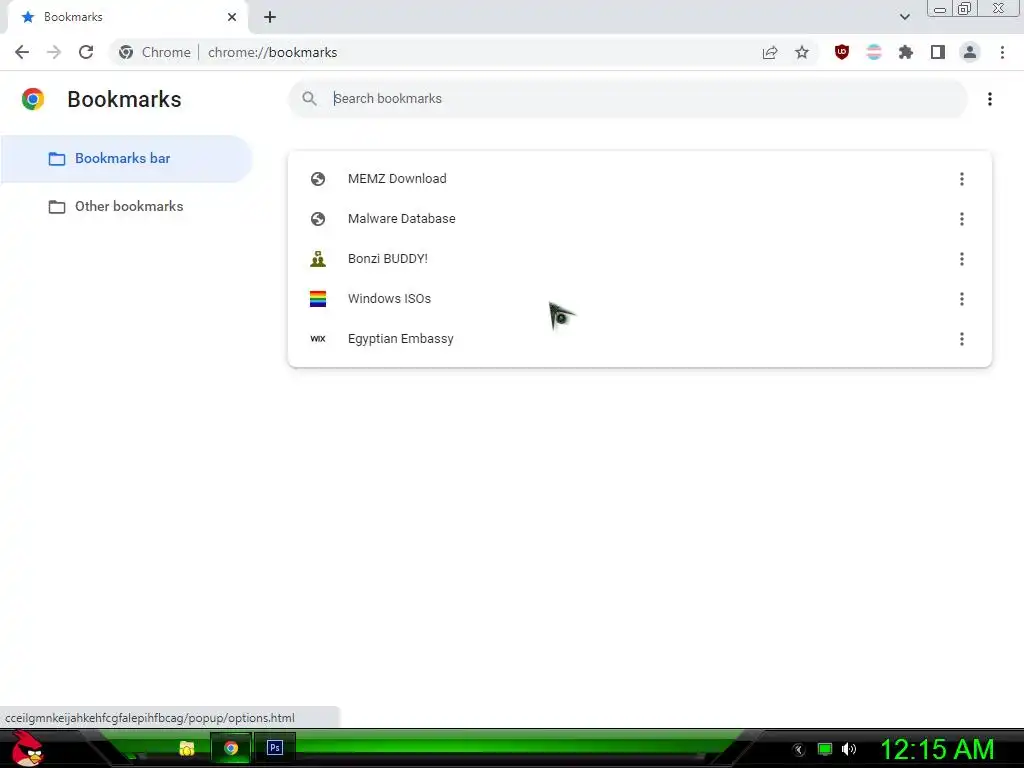Go back using the browser back arrow
Screen dimensions: 1024x768
[x=22, y=52]
